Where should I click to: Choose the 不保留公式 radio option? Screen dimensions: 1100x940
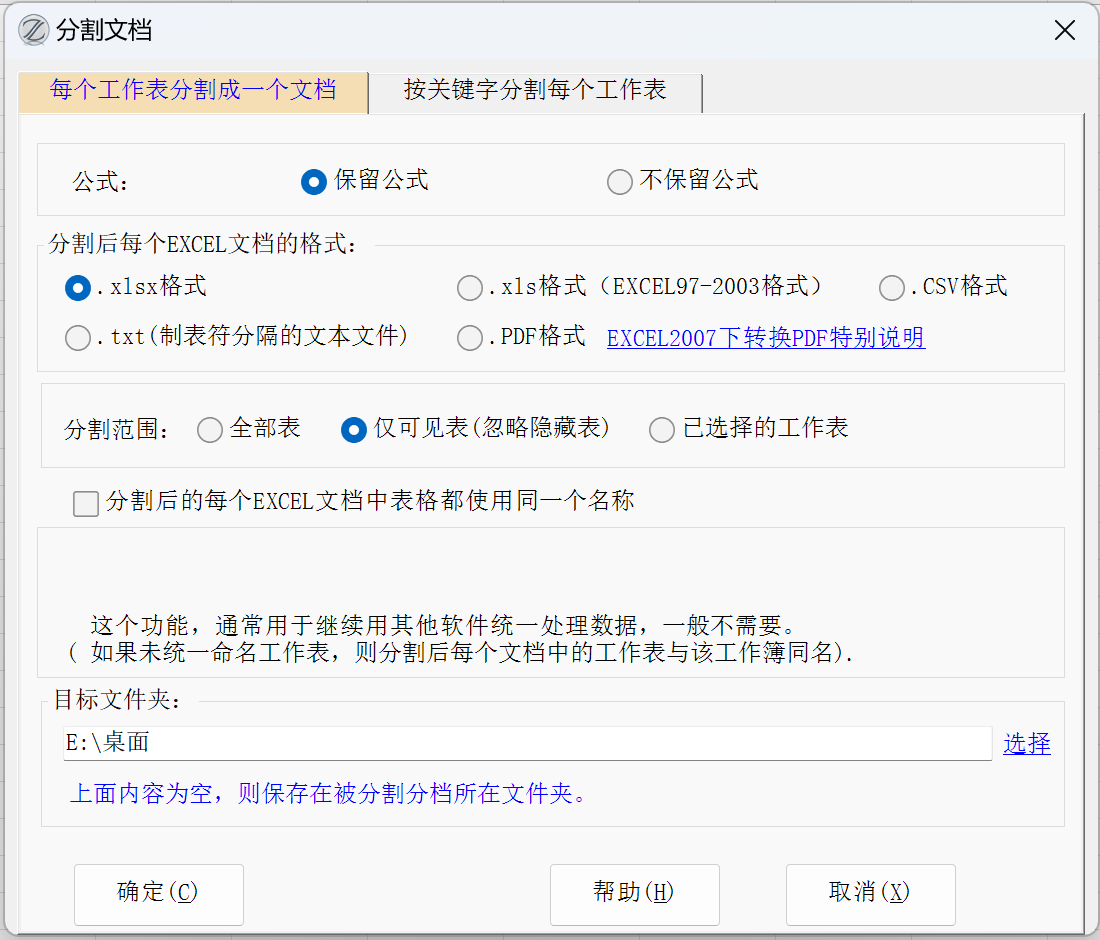click(x=620, y=181)
